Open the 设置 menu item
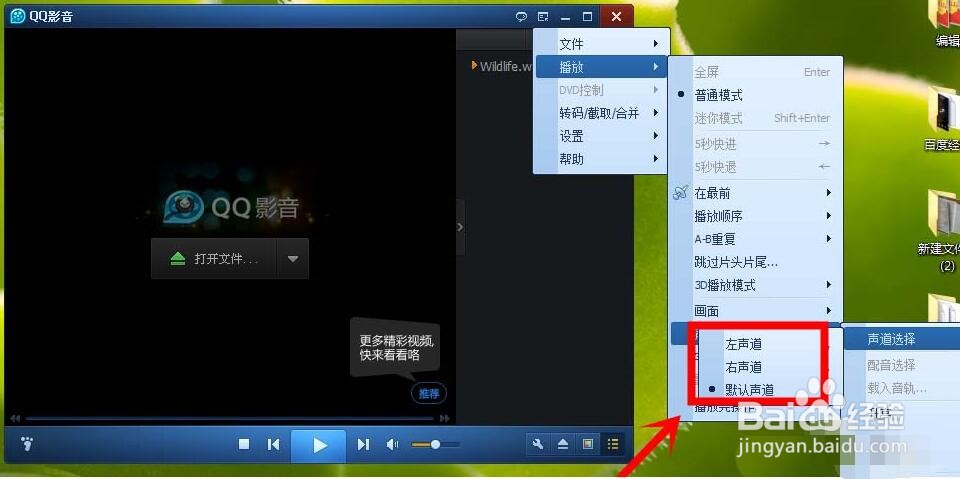Image resolution: width=960 pixels, height=479 pixels. click(x=602, y=136)
